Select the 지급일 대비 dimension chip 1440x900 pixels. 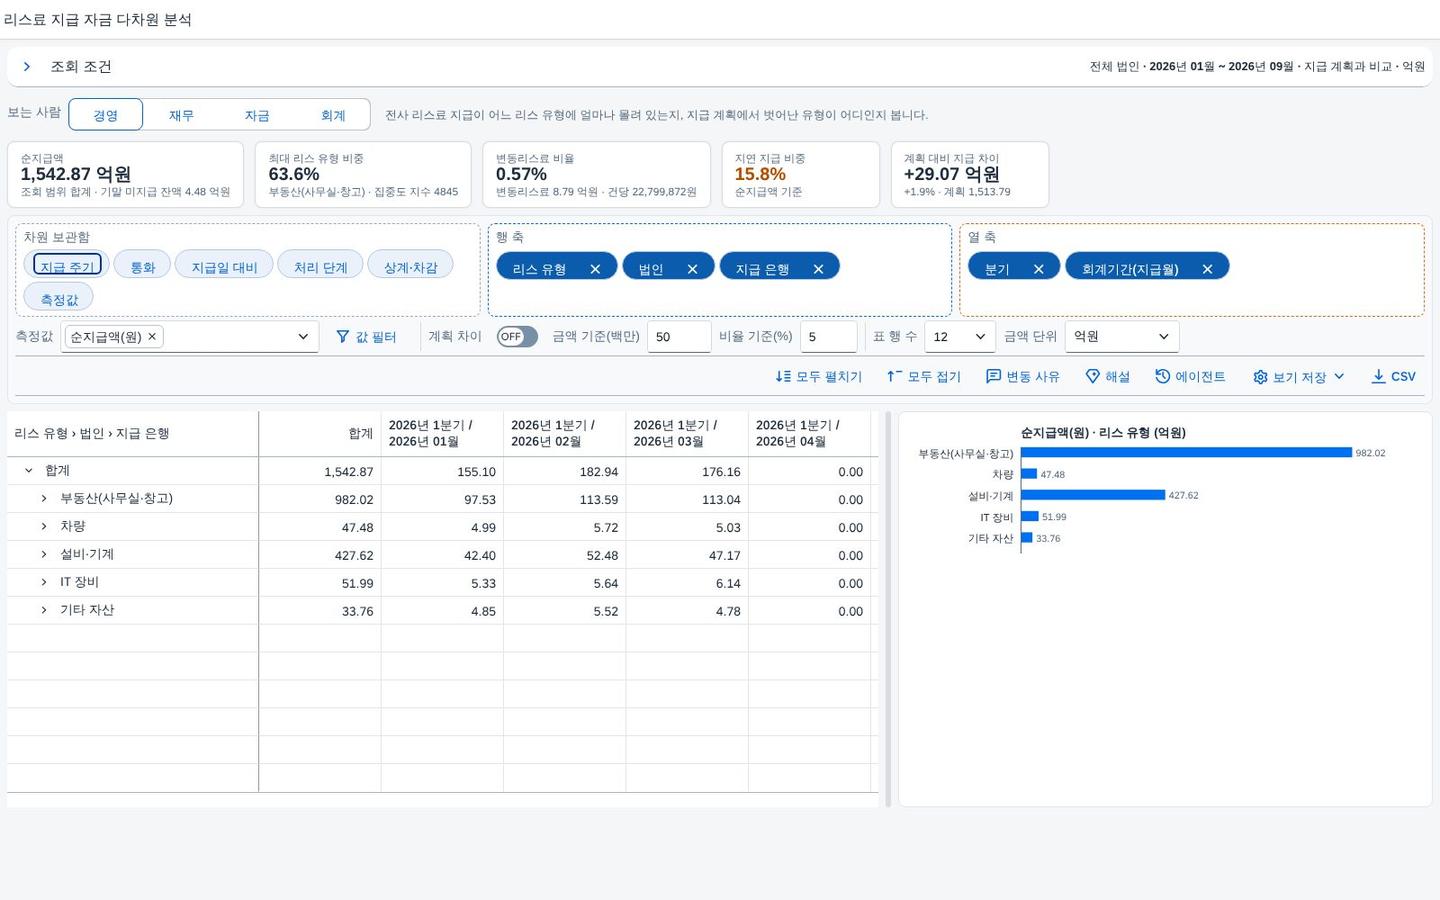click(224, 266)
